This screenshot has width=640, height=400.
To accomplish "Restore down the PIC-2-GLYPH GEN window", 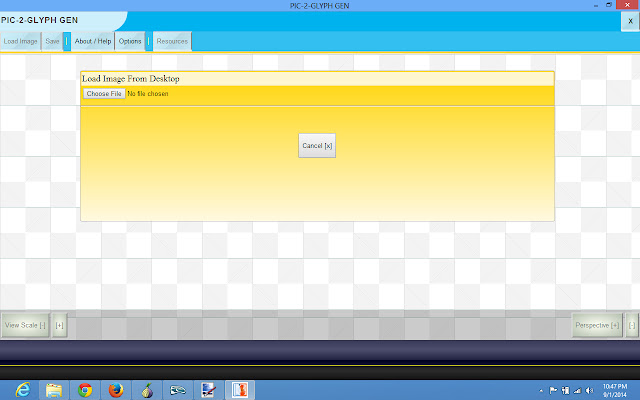I will 609,5.
